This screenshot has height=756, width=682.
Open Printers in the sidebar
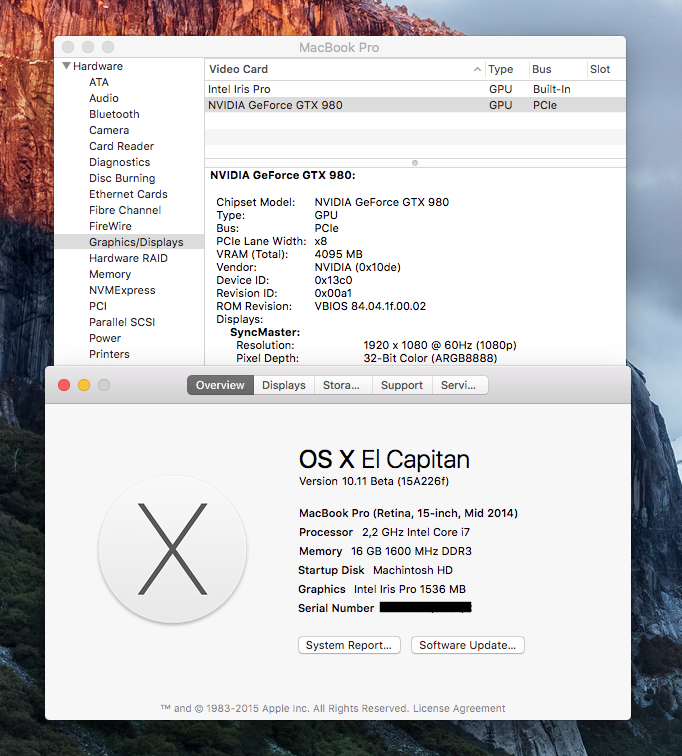pyautogui.click(x=109, y=354)
